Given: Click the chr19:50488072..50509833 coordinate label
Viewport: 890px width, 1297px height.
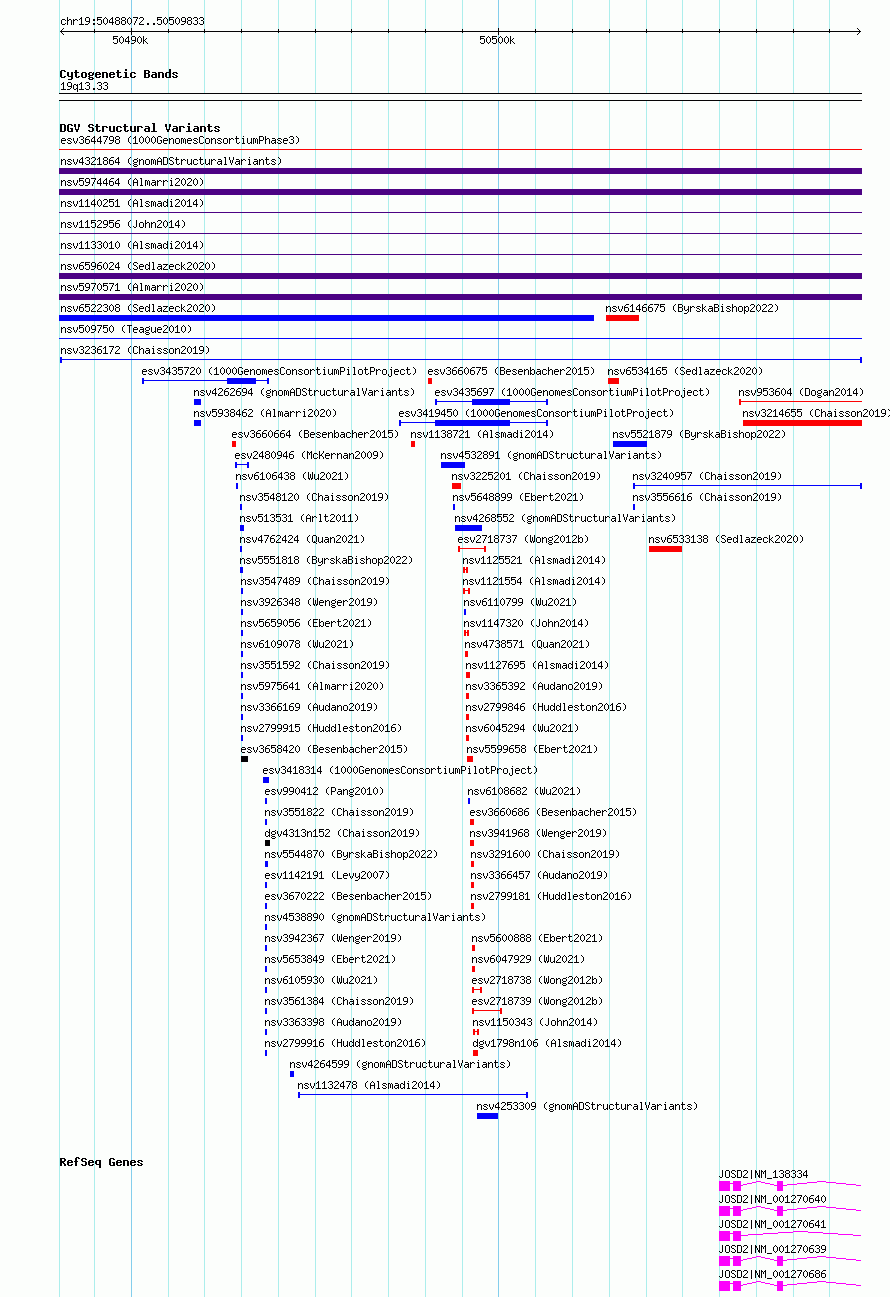Looking at the screenshot, I should 132,21.
